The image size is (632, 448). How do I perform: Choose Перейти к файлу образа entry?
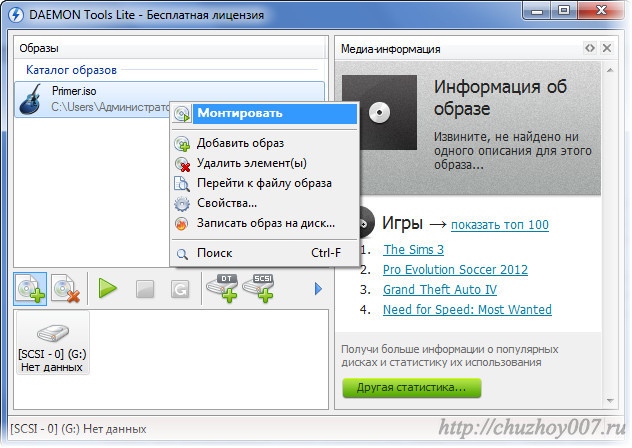pos(265,183)
